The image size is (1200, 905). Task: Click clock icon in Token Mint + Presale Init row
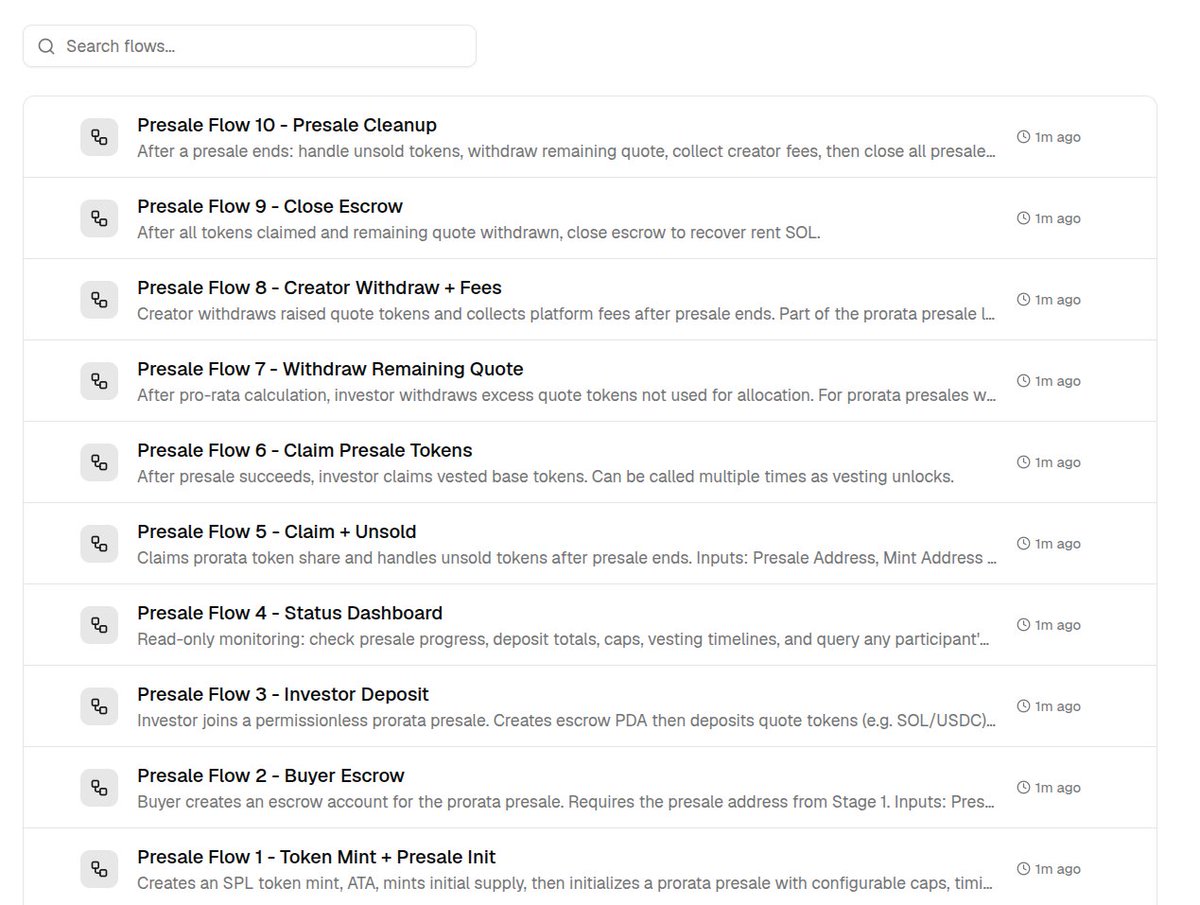(1023, 869)
